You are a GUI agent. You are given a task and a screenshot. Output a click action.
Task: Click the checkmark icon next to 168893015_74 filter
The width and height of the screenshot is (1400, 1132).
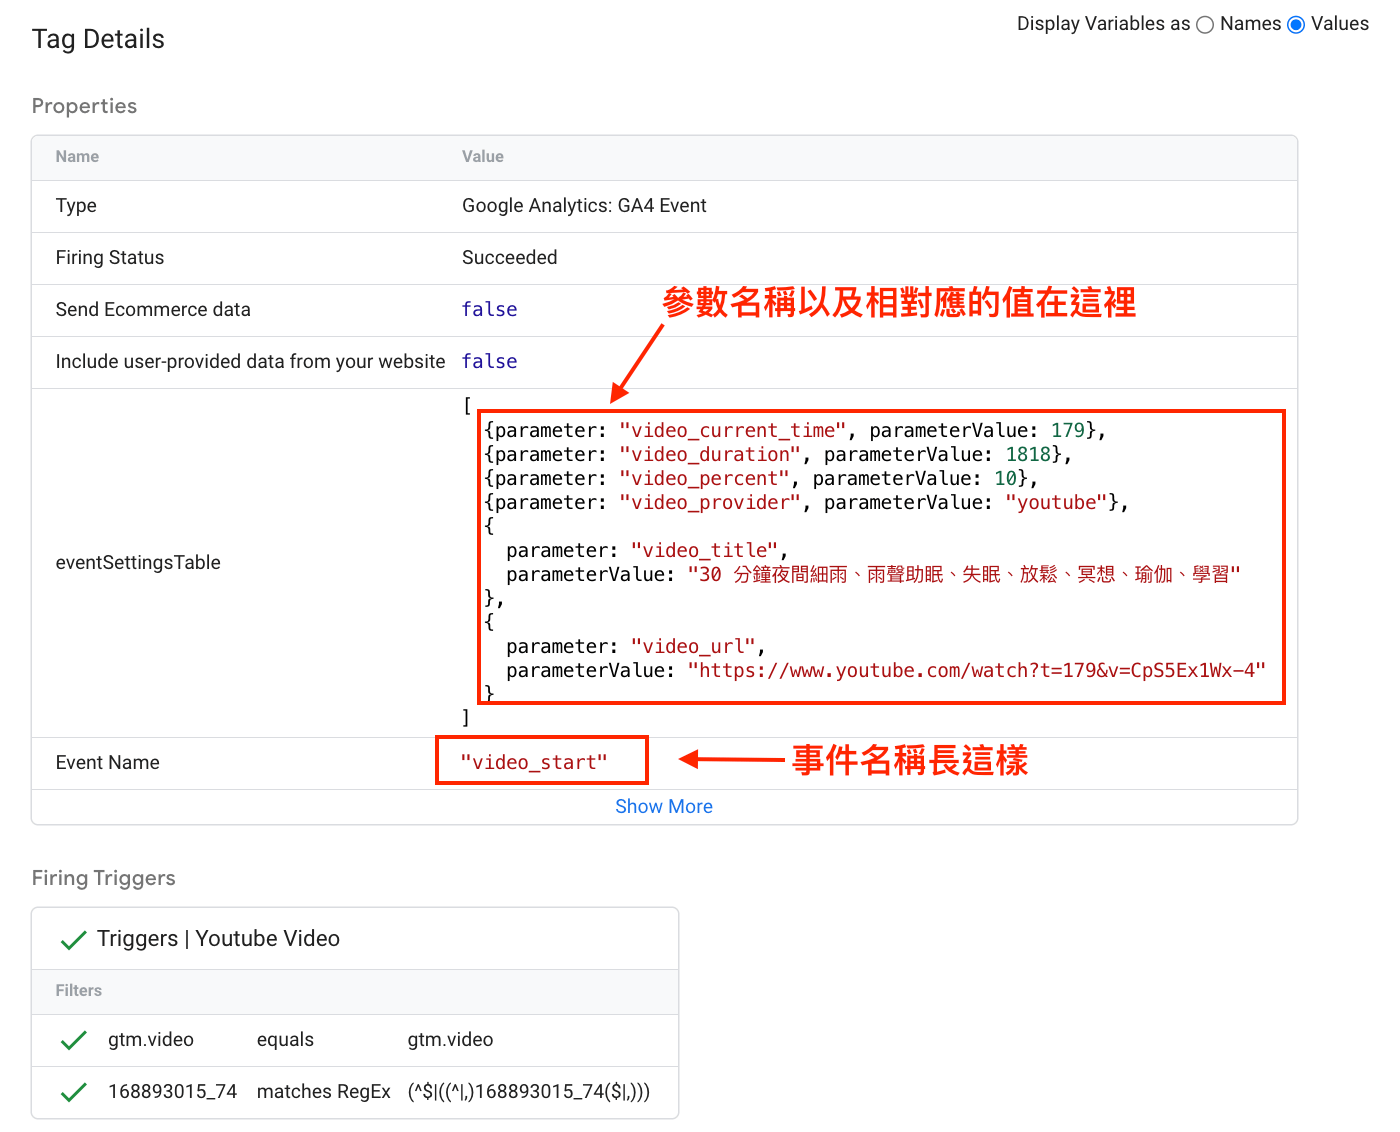[x=74, y=1093]
